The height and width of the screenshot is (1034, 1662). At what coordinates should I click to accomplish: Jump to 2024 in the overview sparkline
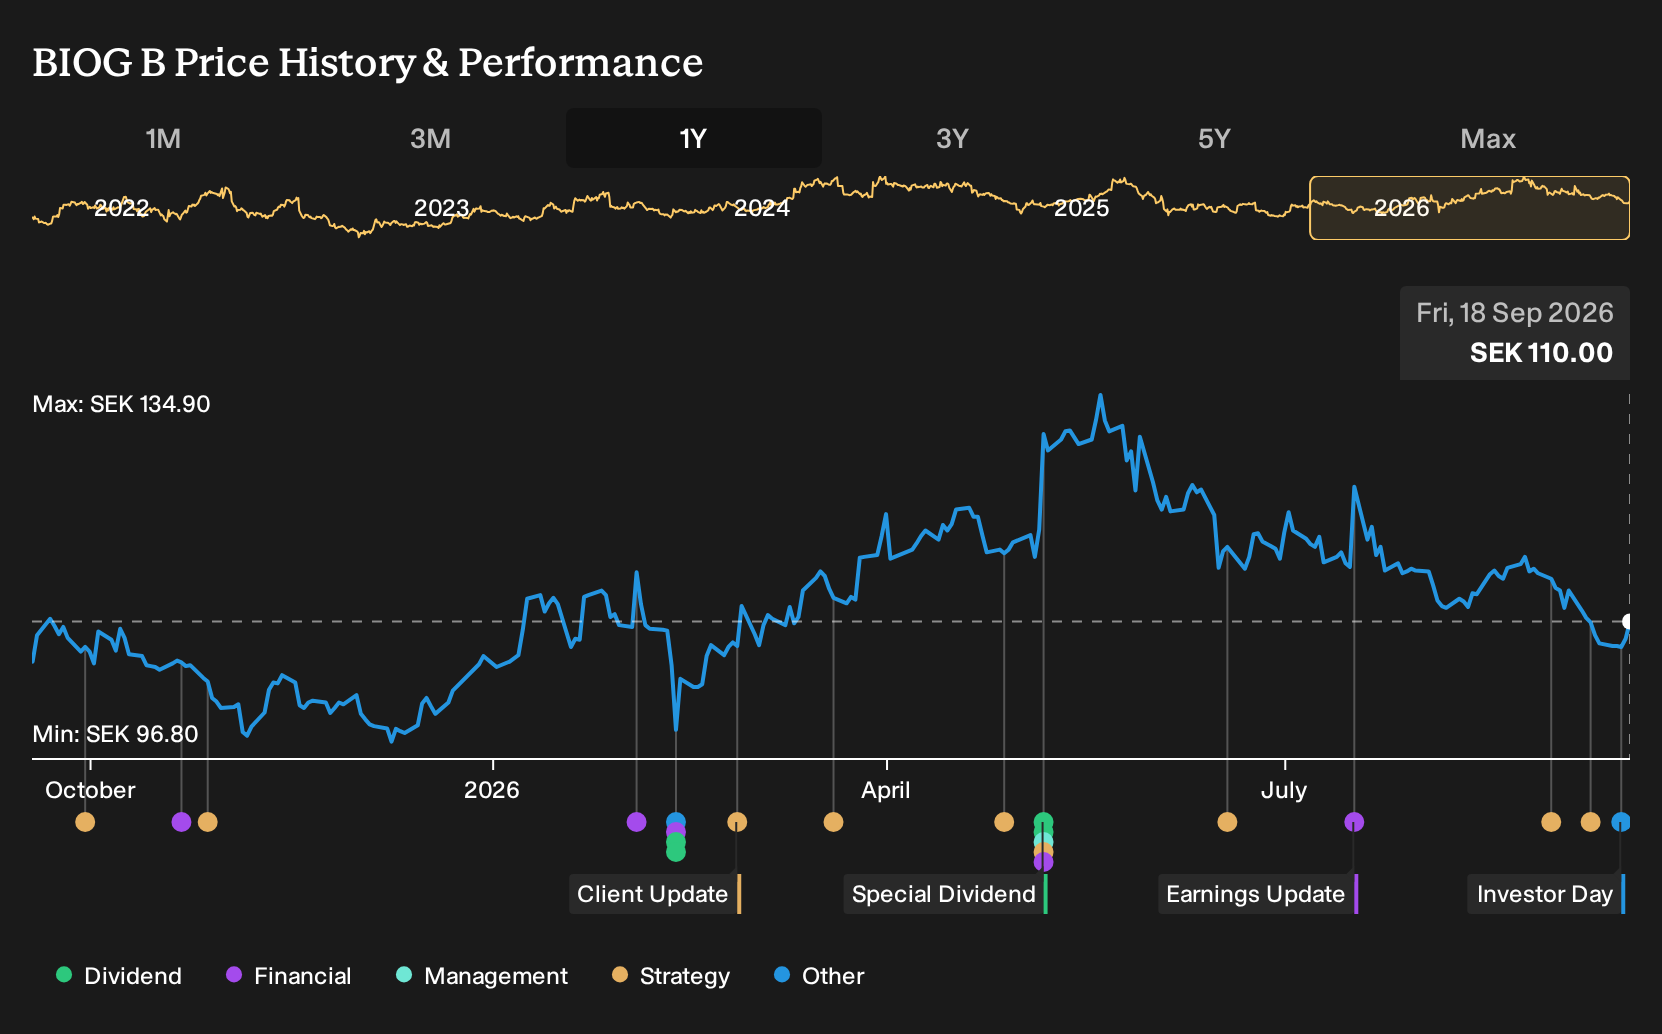(762, 208)
